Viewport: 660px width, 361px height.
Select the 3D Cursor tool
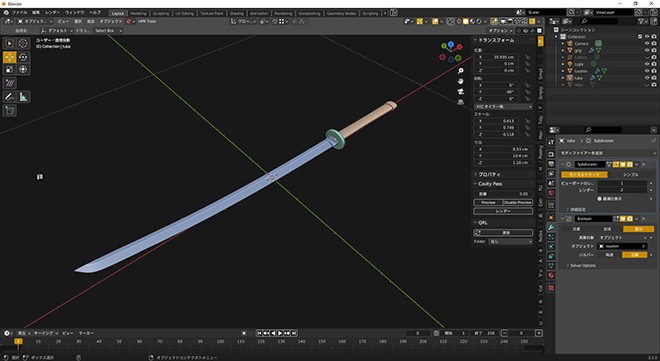click(x=23, y=43)
